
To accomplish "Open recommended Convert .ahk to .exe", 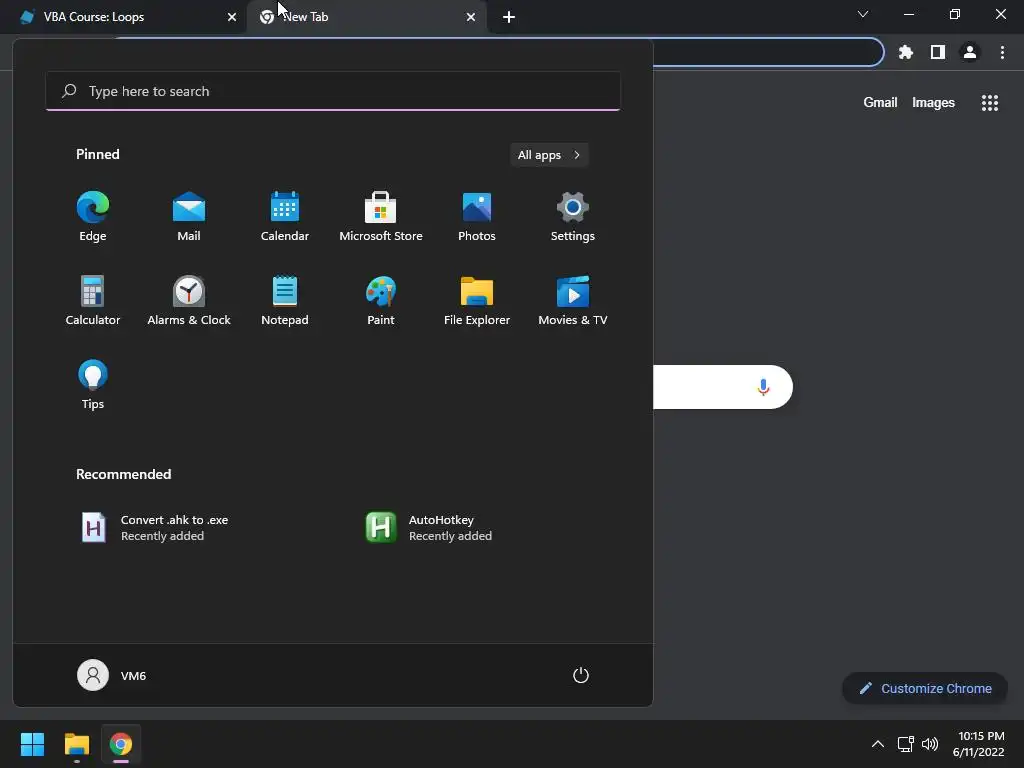I will pyautogui.click(x=155, y=528).
